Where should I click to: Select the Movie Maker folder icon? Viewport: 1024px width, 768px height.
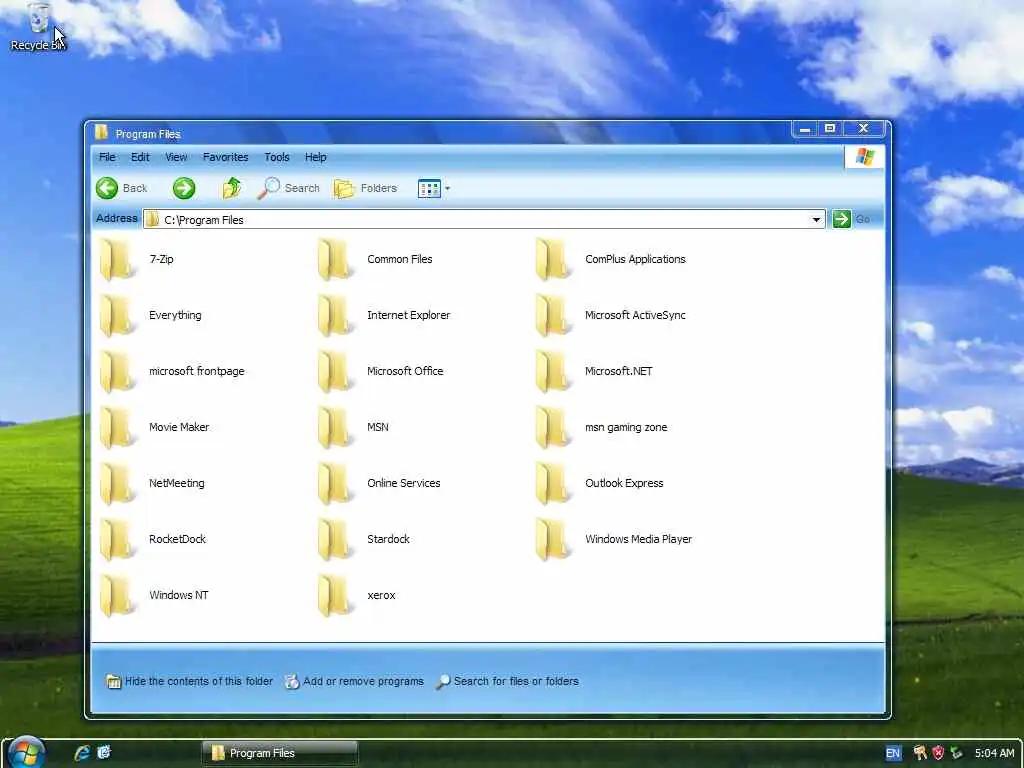click(x=118, y=428)
